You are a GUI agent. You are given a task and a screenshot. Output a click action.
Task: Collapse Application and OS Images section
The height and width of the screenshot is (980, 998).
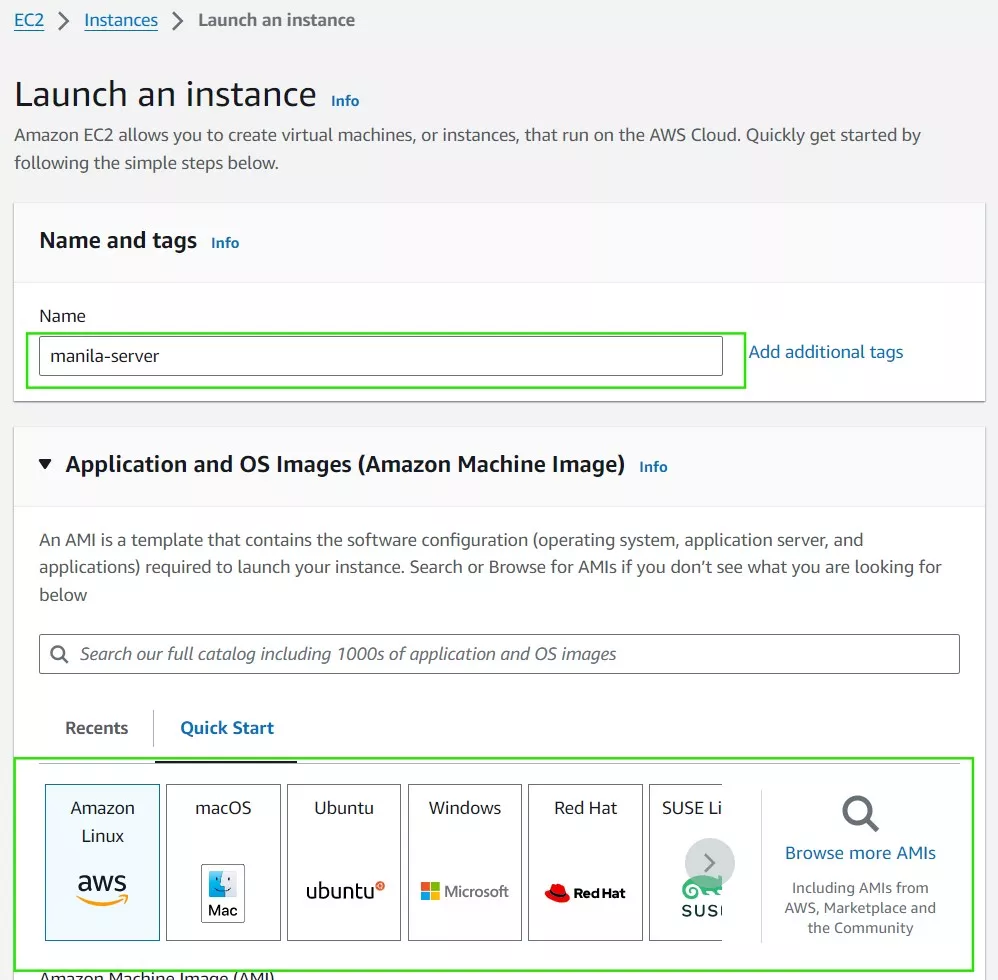45,464
